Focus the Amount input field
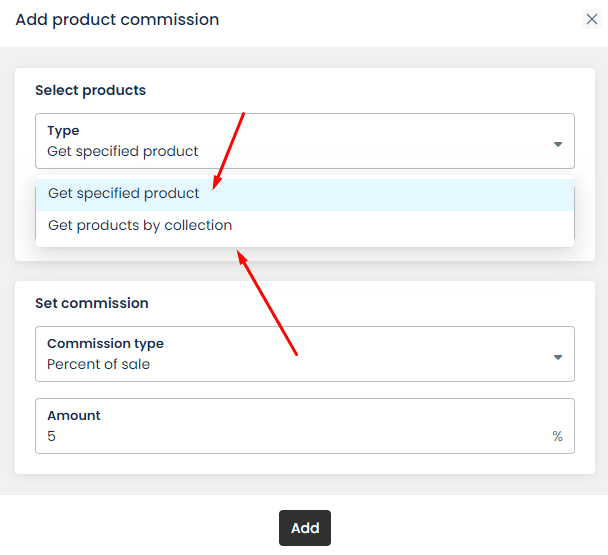 click(x=305, y=426)
